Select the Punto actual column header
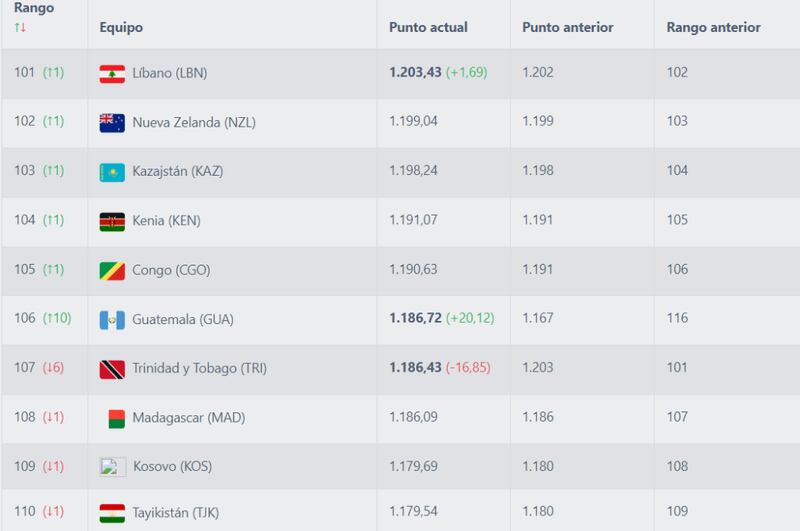800x531 pixels. pos(428,28)
